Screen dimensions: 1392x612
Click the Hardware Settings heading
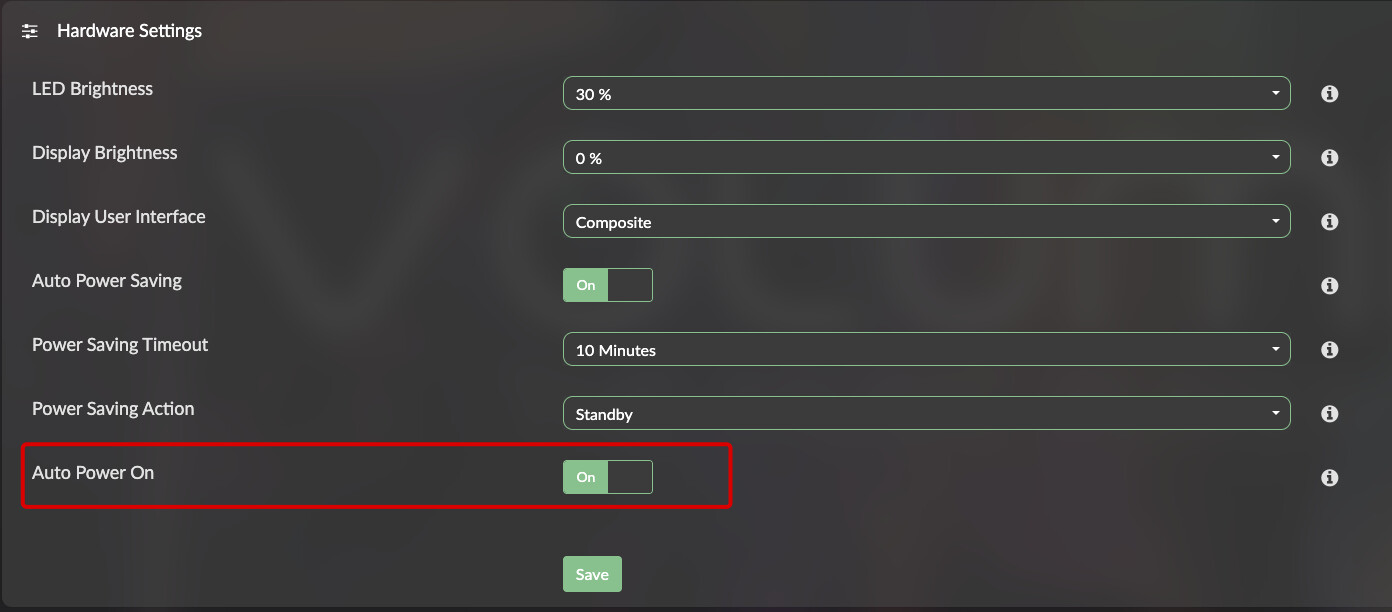[129, 31]
